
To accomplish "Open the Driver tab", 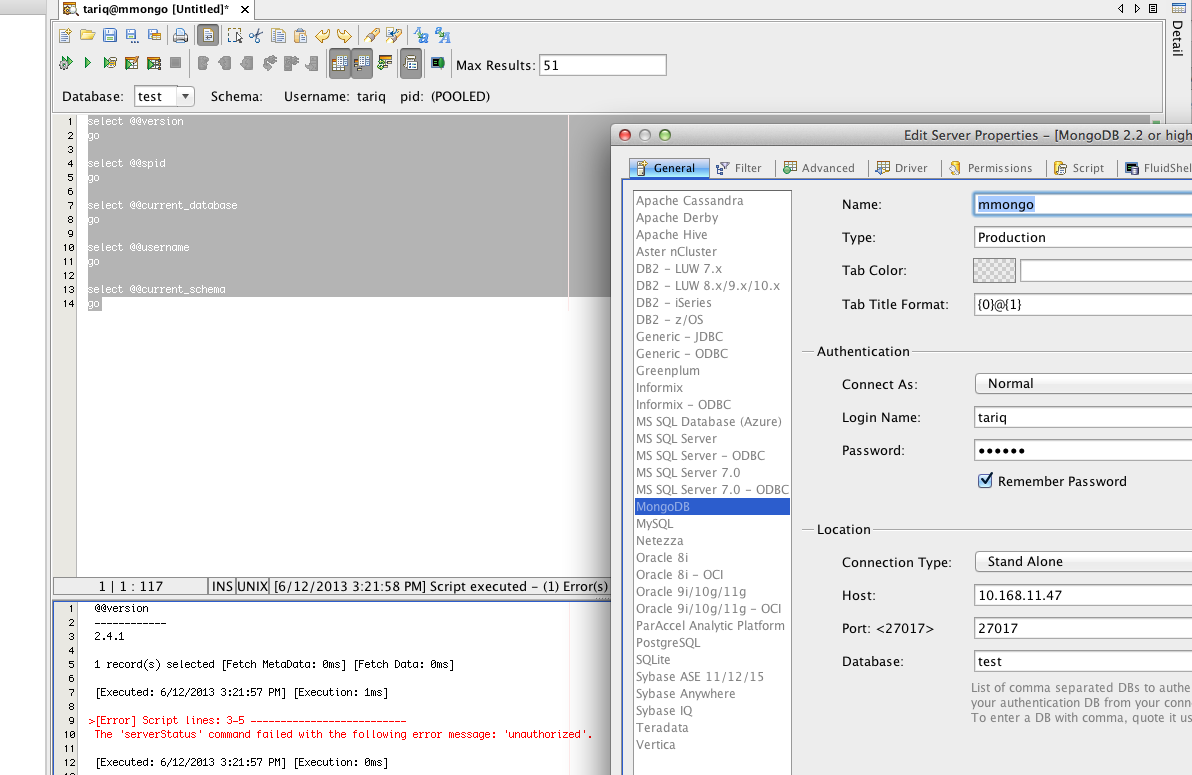I will 902,168.
